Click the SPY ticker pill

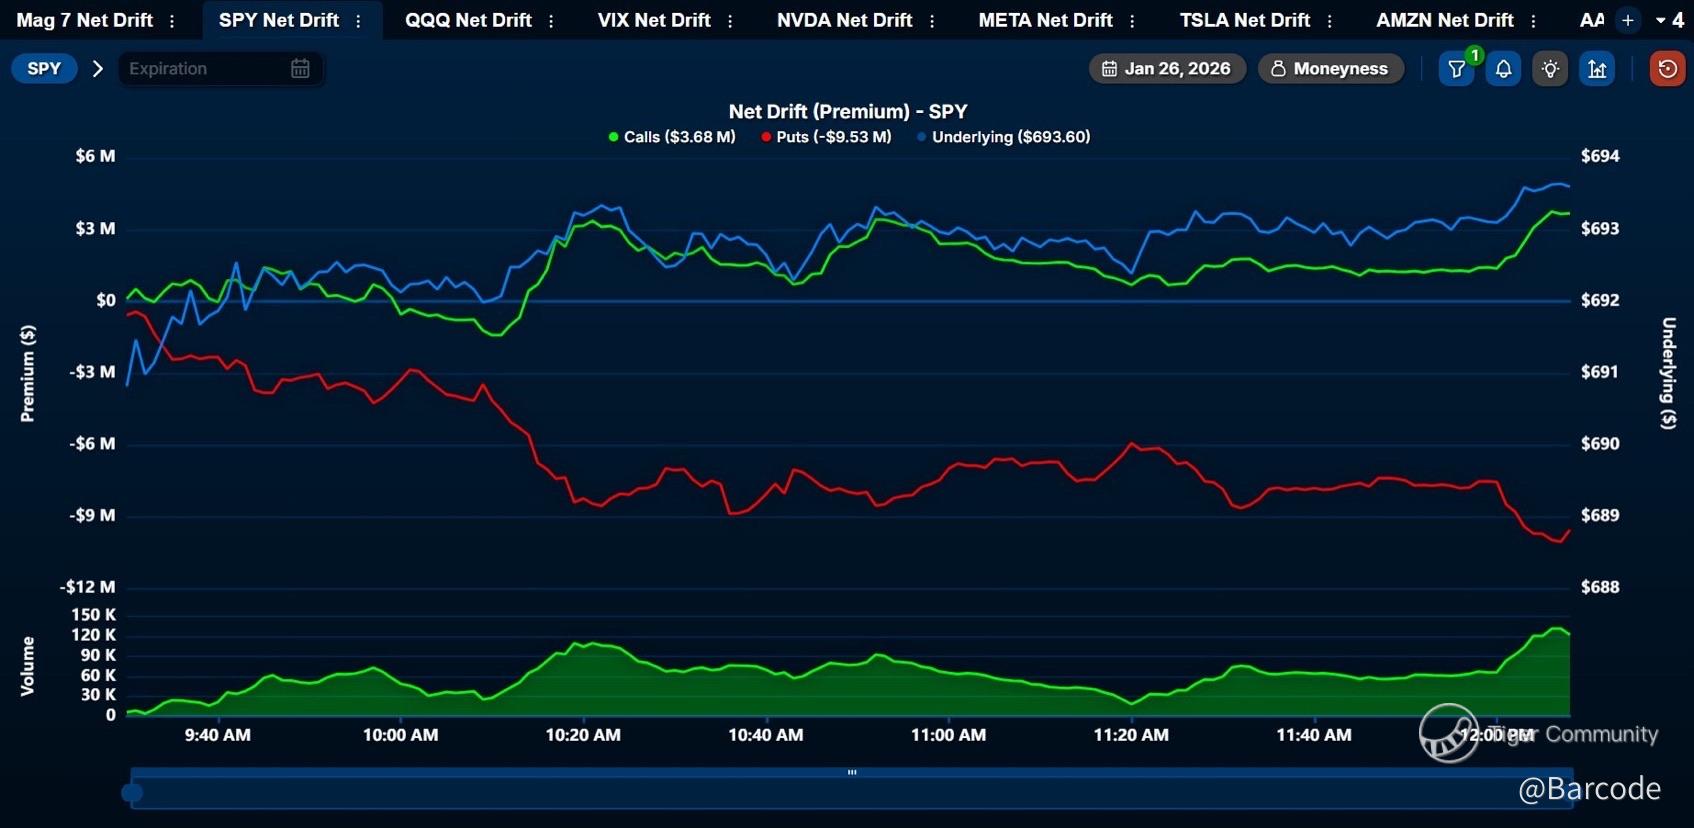click(44, 68)
